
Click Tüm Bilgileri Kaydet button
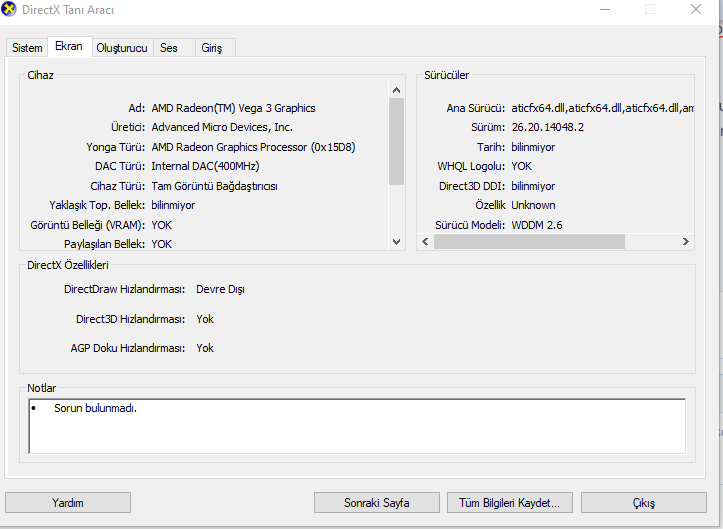(x=510, y=502)
